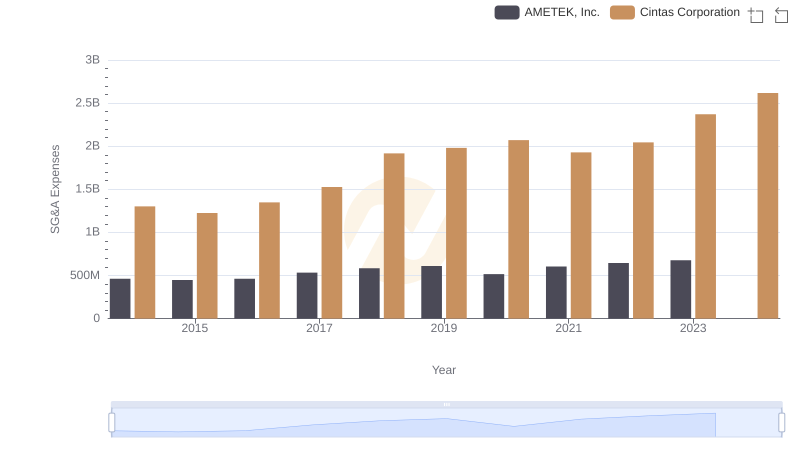This screenshot has width=800, height=461.
Task: Click the '500M' y-axis label
Action: pyautogui.click(x=85, y=275)
